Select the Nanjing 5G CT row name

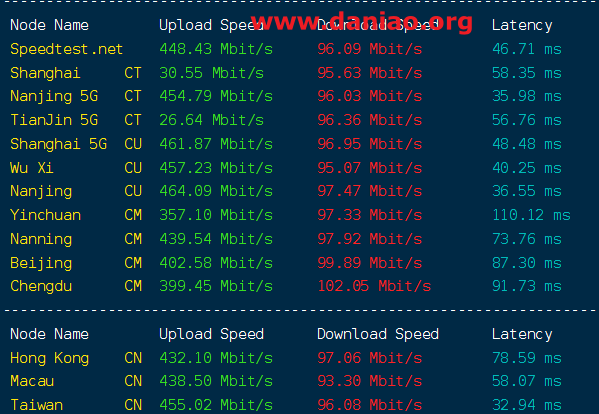point(76,97)
